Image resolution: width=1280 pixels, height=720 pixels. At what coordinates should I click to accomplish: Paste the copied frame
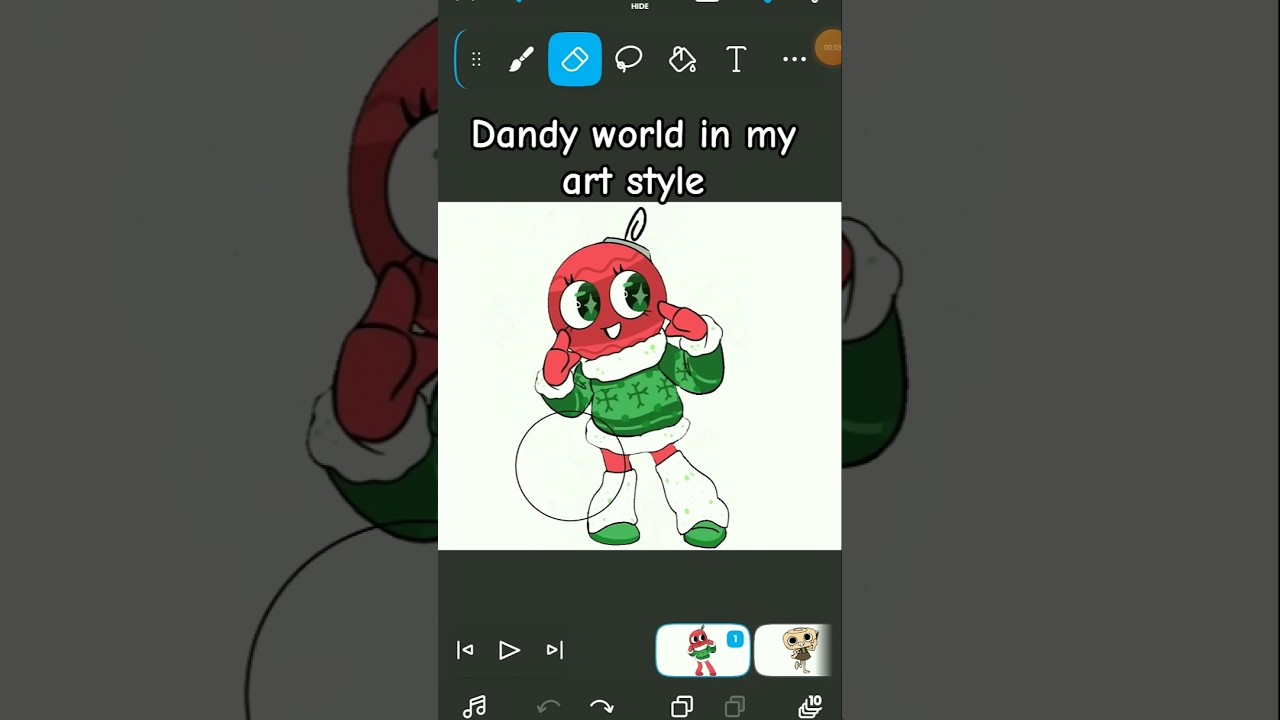pos(735,707)
